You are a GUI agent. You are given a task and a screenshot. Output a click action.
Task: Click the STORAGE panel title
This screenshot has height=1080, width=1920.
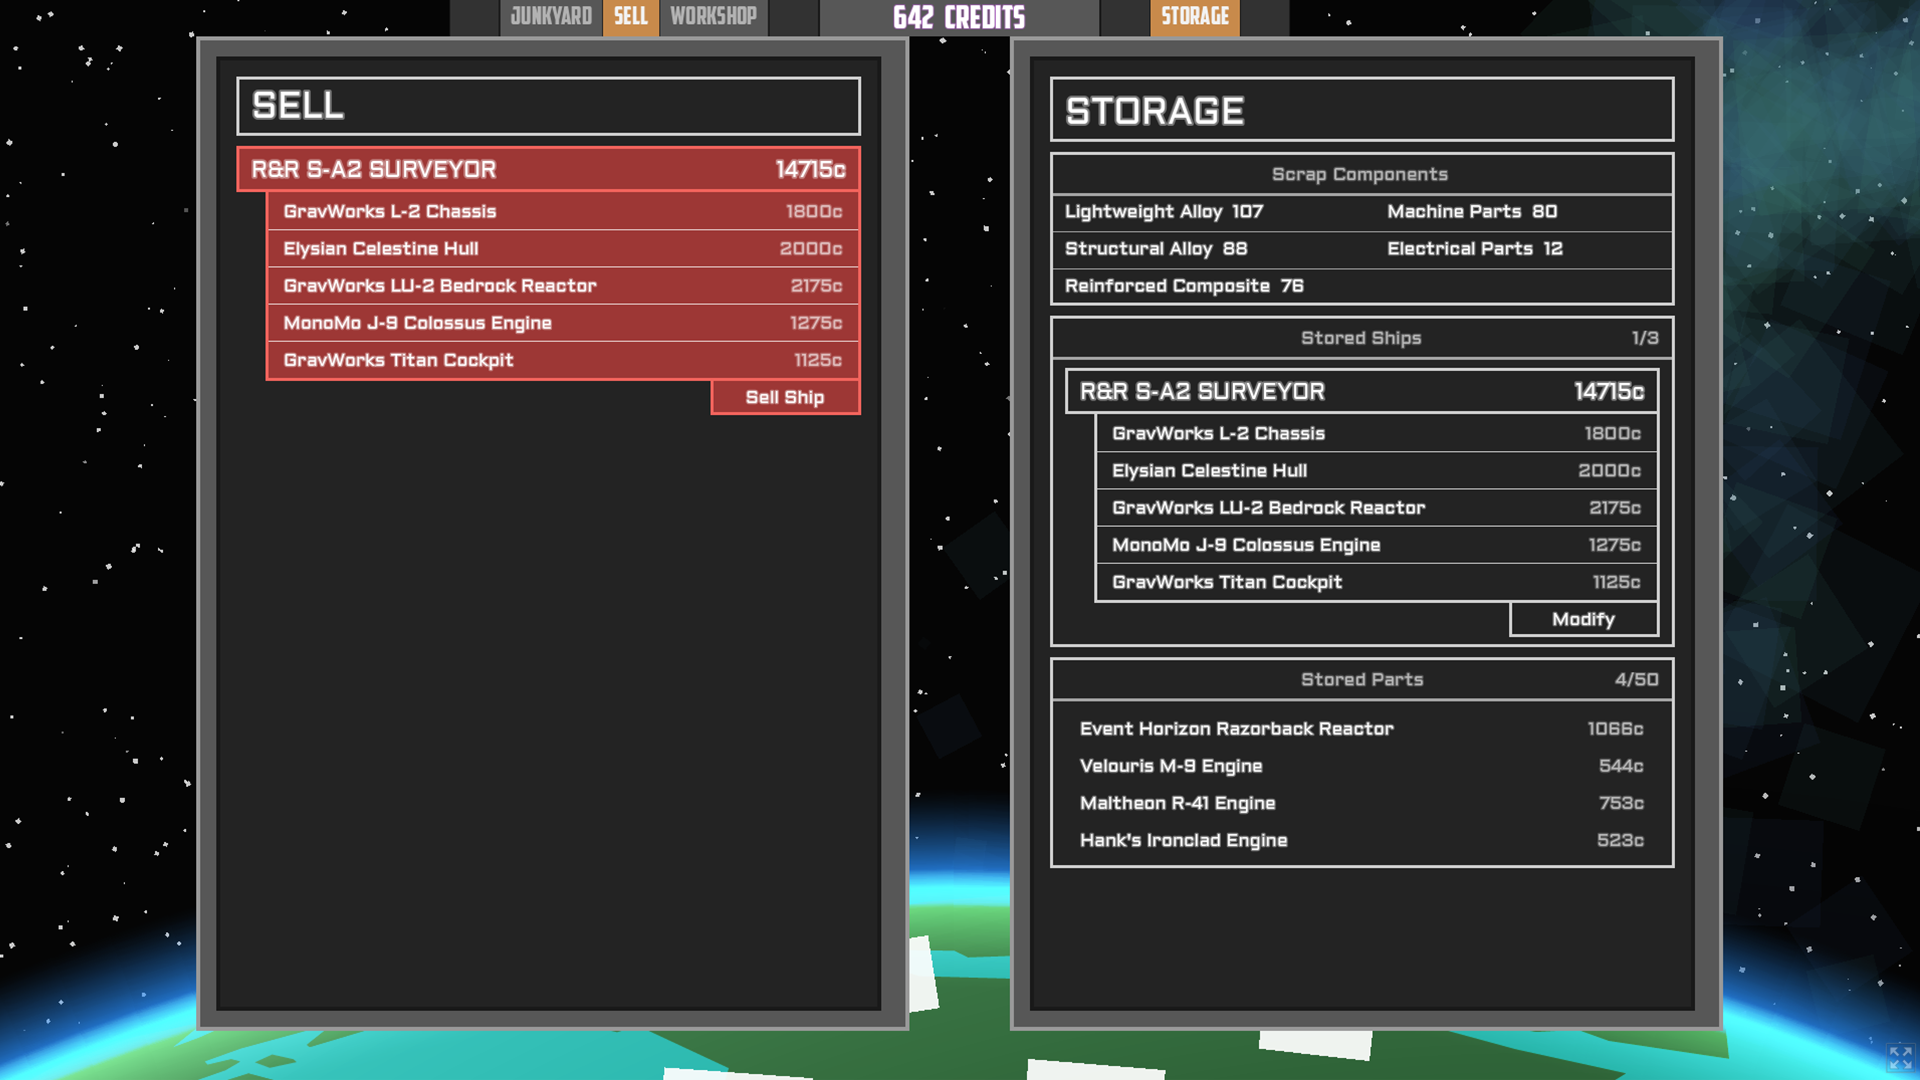(x=1361, y=110)
